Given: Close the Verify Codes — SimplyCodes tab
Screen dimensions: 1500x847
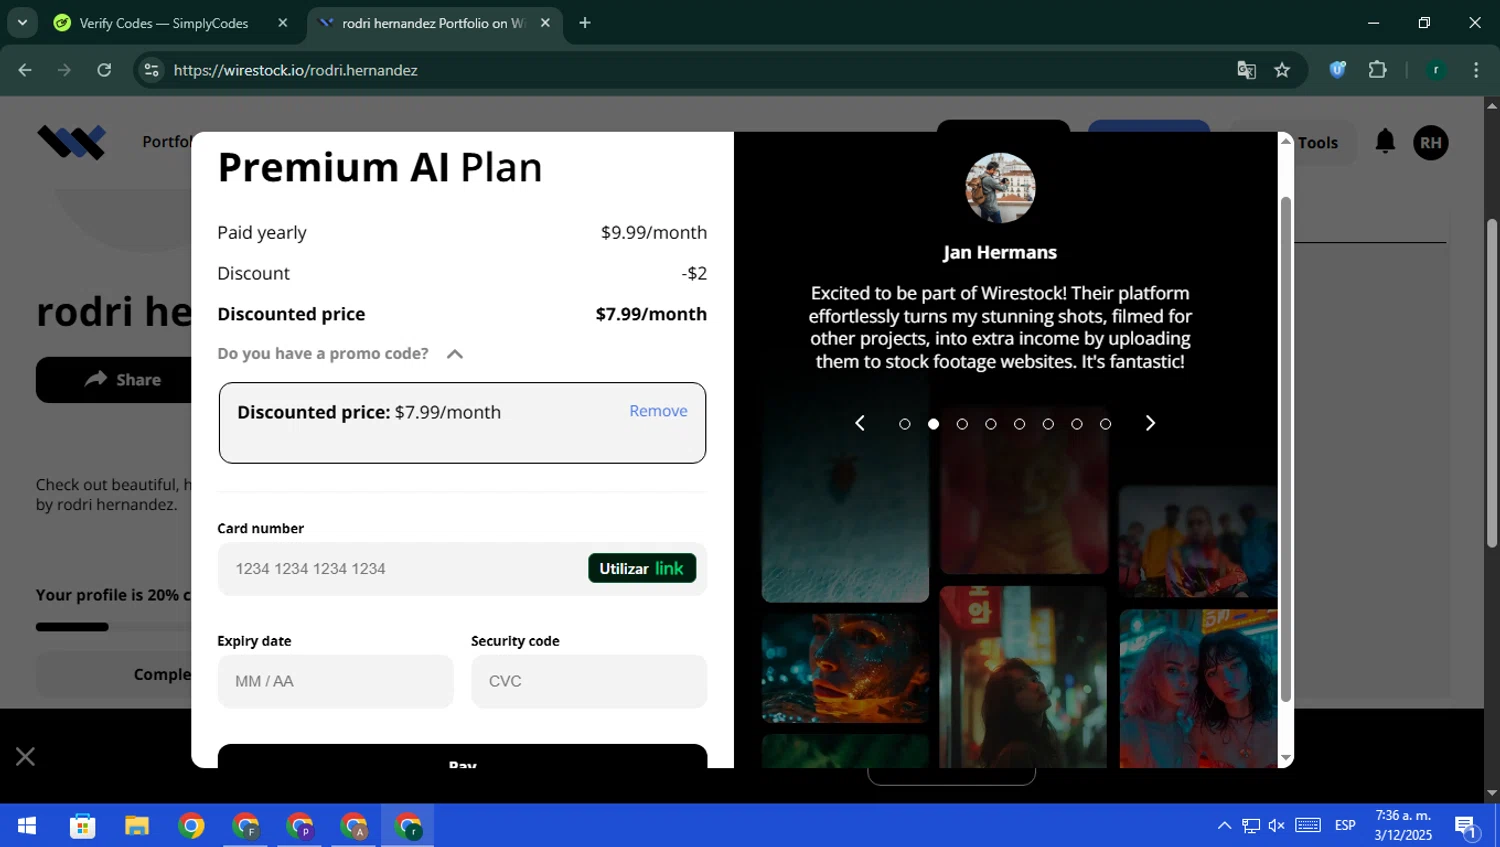Looking at the screenshot, I should [282, 23].
